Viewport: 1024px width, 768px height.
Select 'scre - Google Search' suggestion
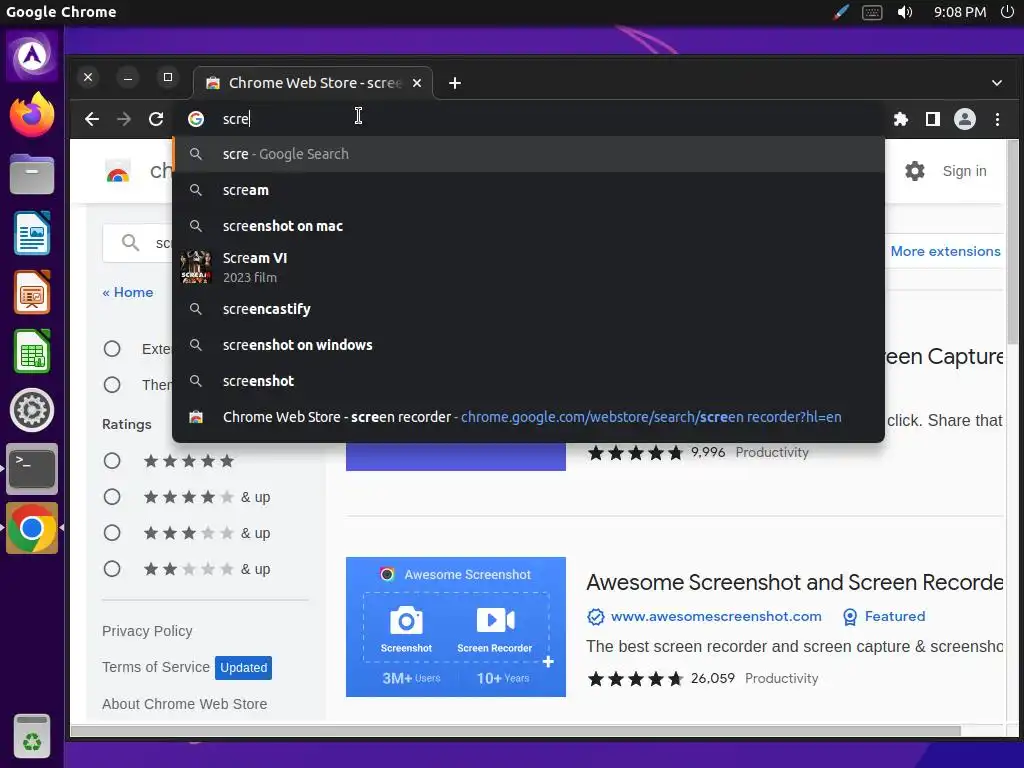tap(528, 154)
